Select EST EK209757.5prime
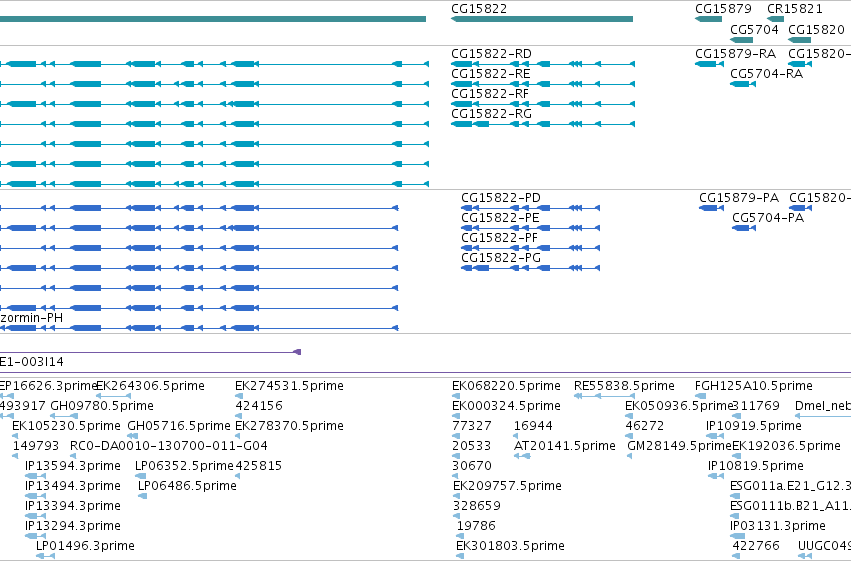Image resolution: width=851 pixels, height=561 pixels. click(x=507, y=486)
